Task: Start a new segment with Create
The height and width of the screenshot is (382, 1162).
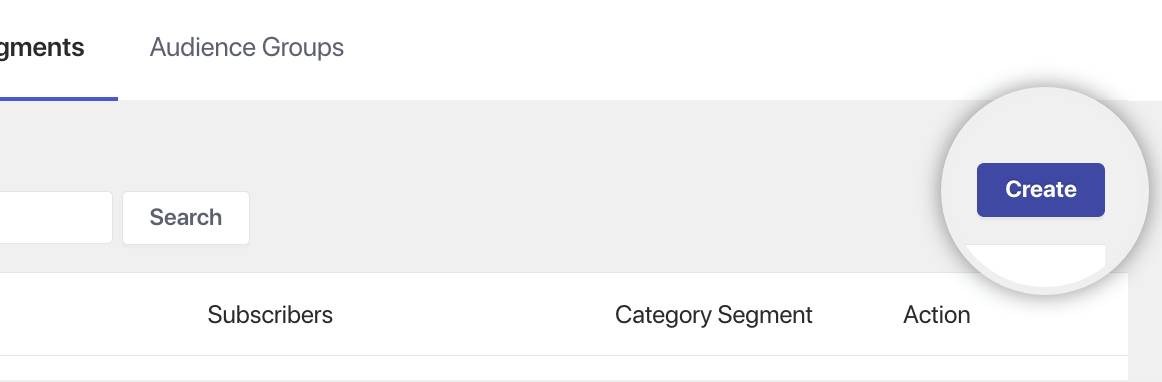Action: point(1040,190)
